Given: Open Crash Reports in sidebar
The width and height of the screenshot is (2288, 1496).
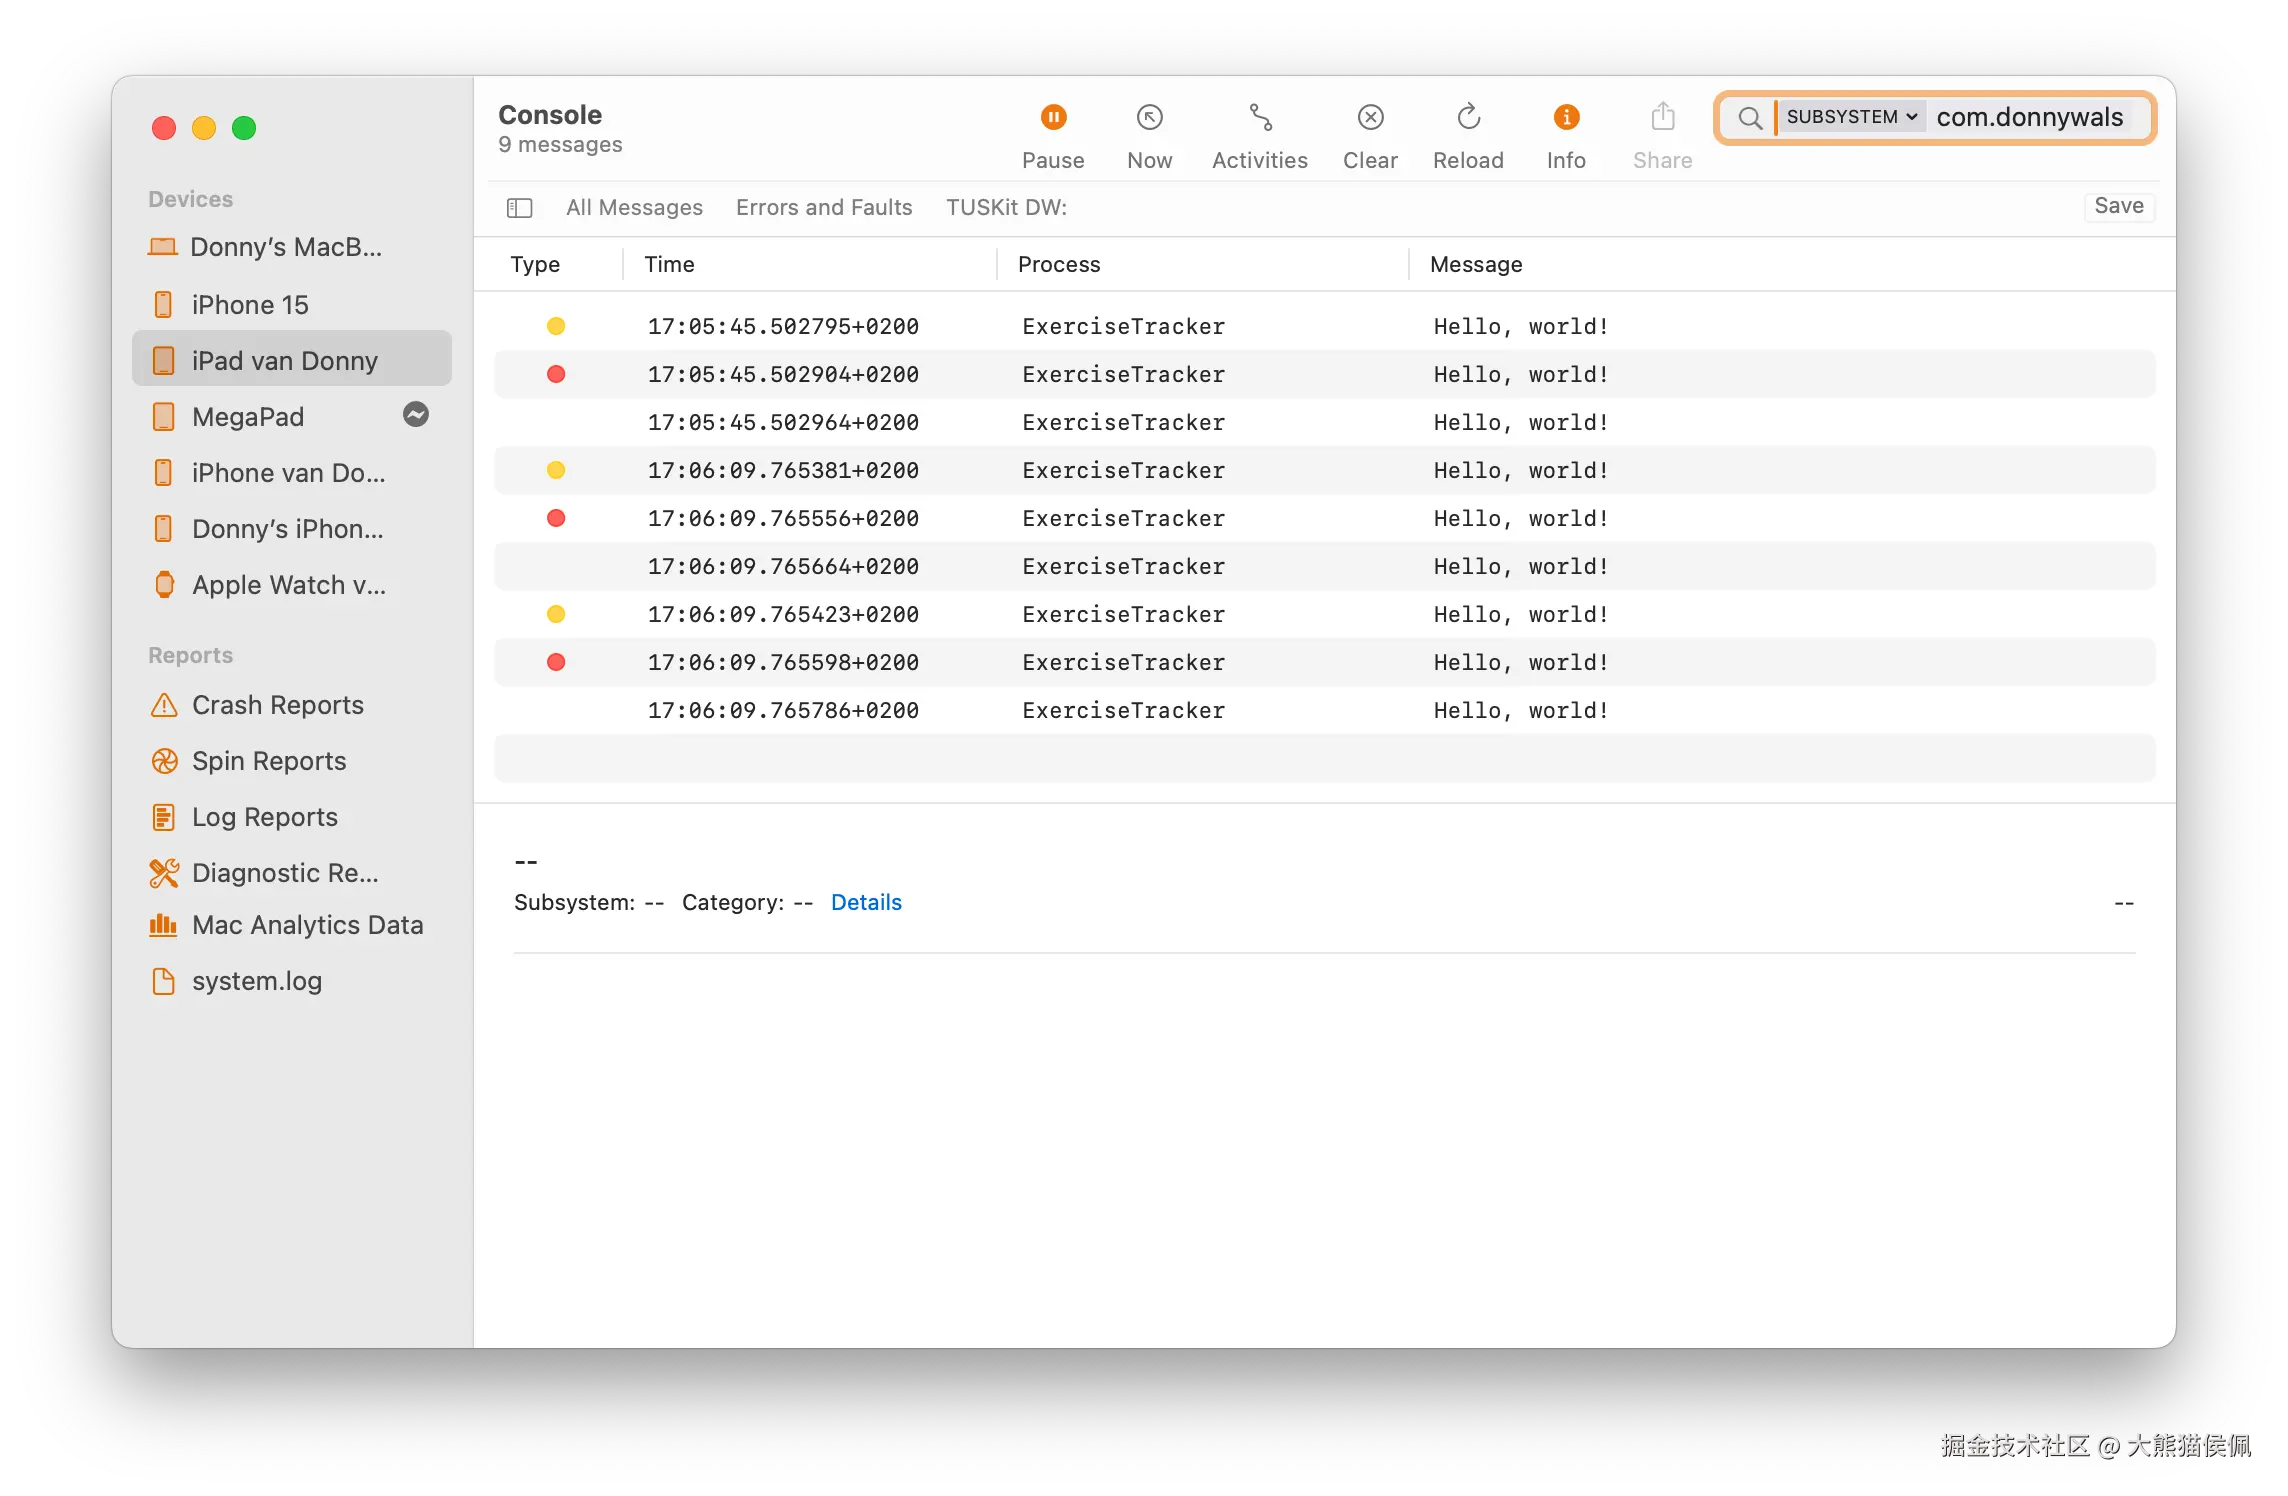Looking at the screenshot, I should [x=277, y=705].
